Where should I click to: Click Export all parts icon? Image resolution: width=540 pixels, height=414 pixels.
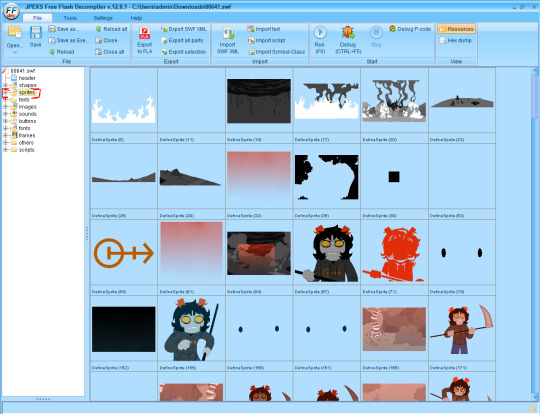164,40
